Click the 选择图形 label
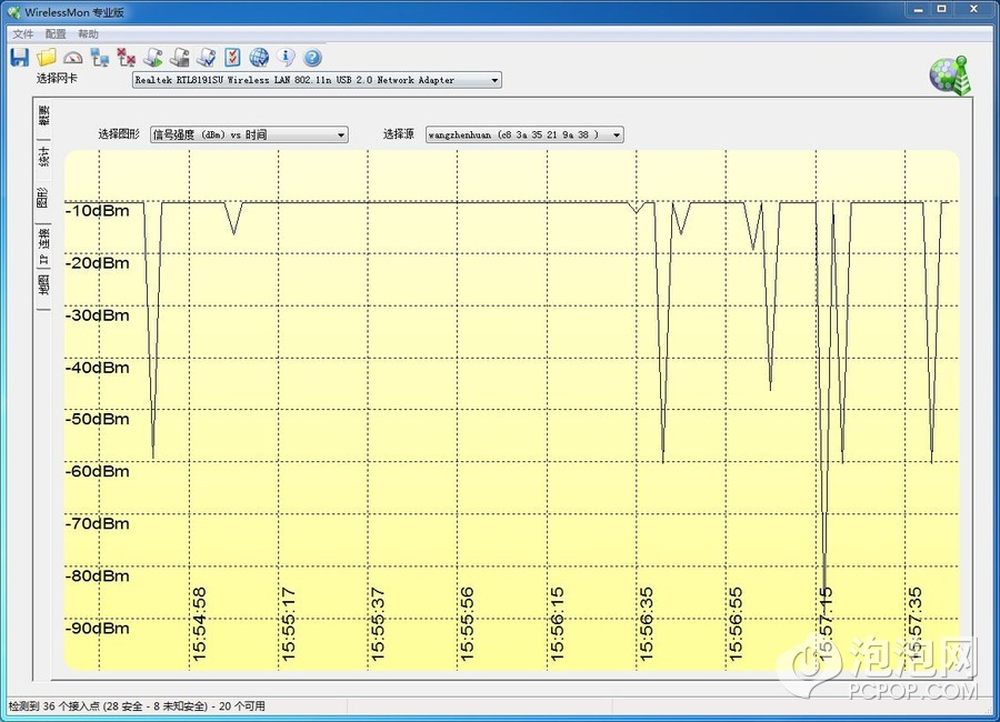The width and height of the screenshot is (1000, 722). 119,134
